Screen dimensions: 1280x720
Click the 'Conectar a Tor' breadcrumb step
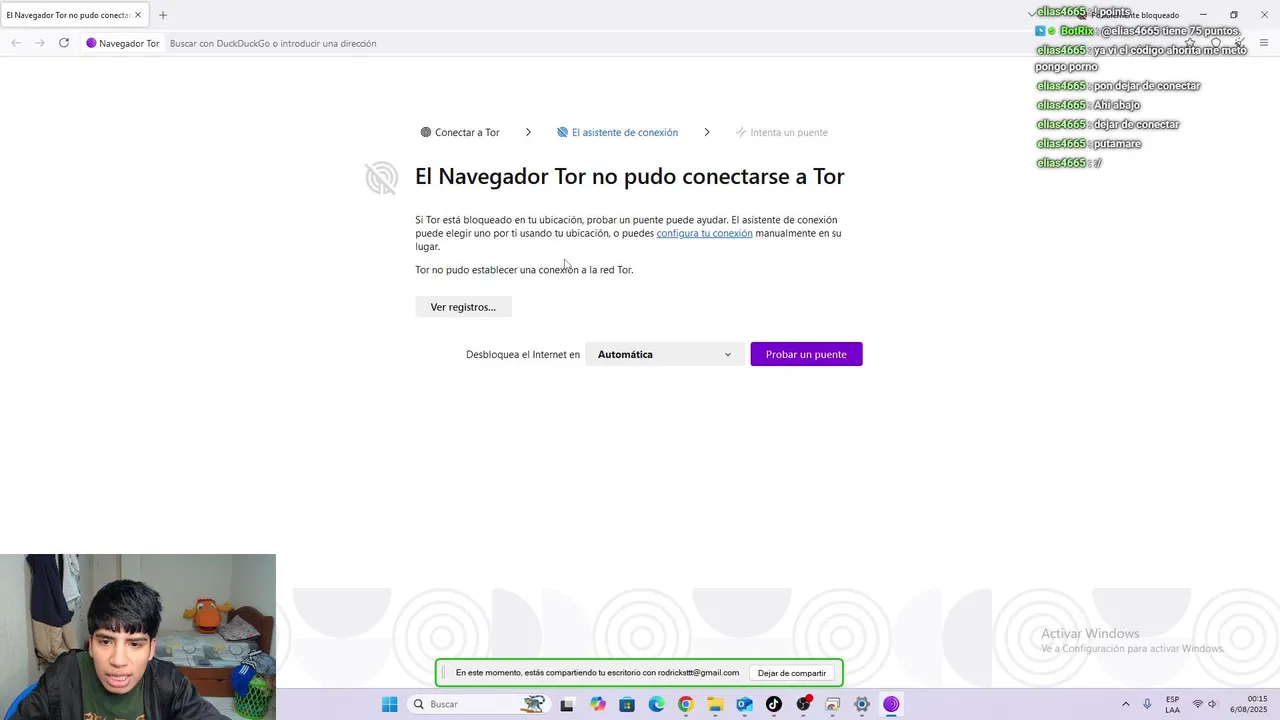460,132
